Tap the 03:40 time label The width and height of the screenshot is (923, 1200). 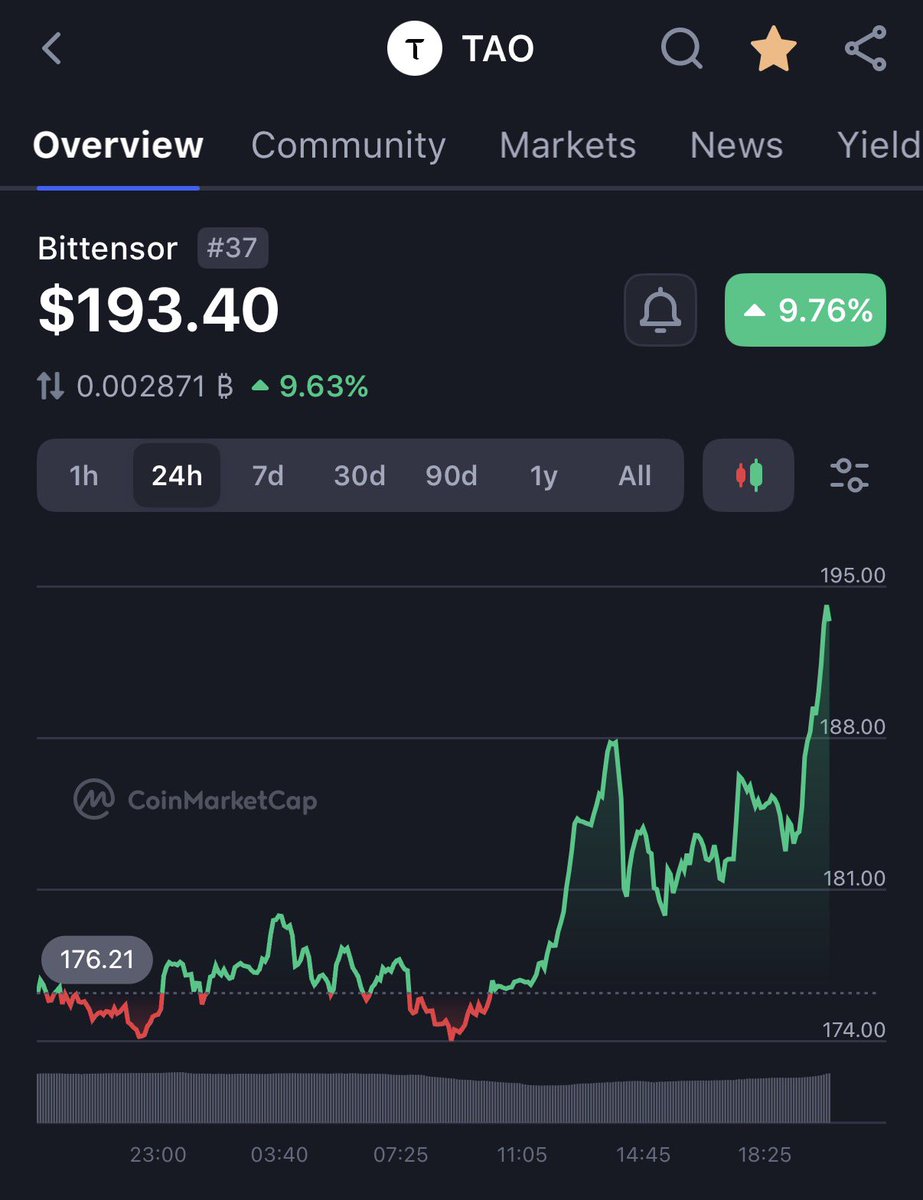click(x=279, y=1154)
